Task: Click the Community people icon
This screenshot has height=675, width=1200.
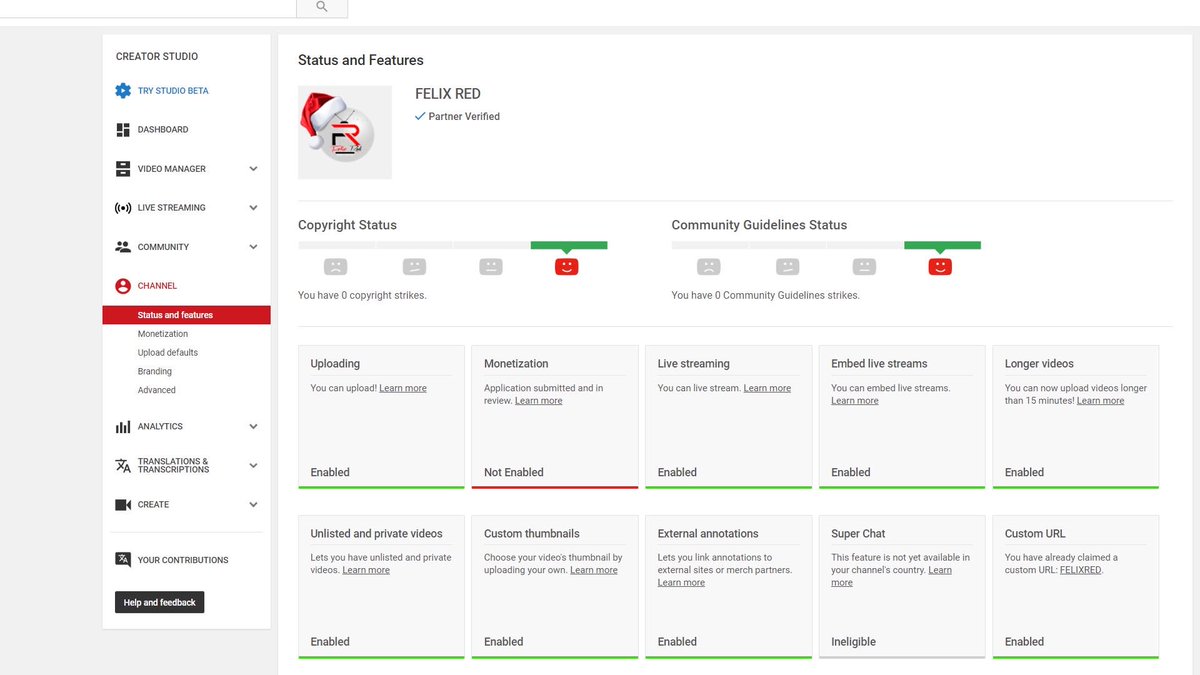Action: click(123, 247)
